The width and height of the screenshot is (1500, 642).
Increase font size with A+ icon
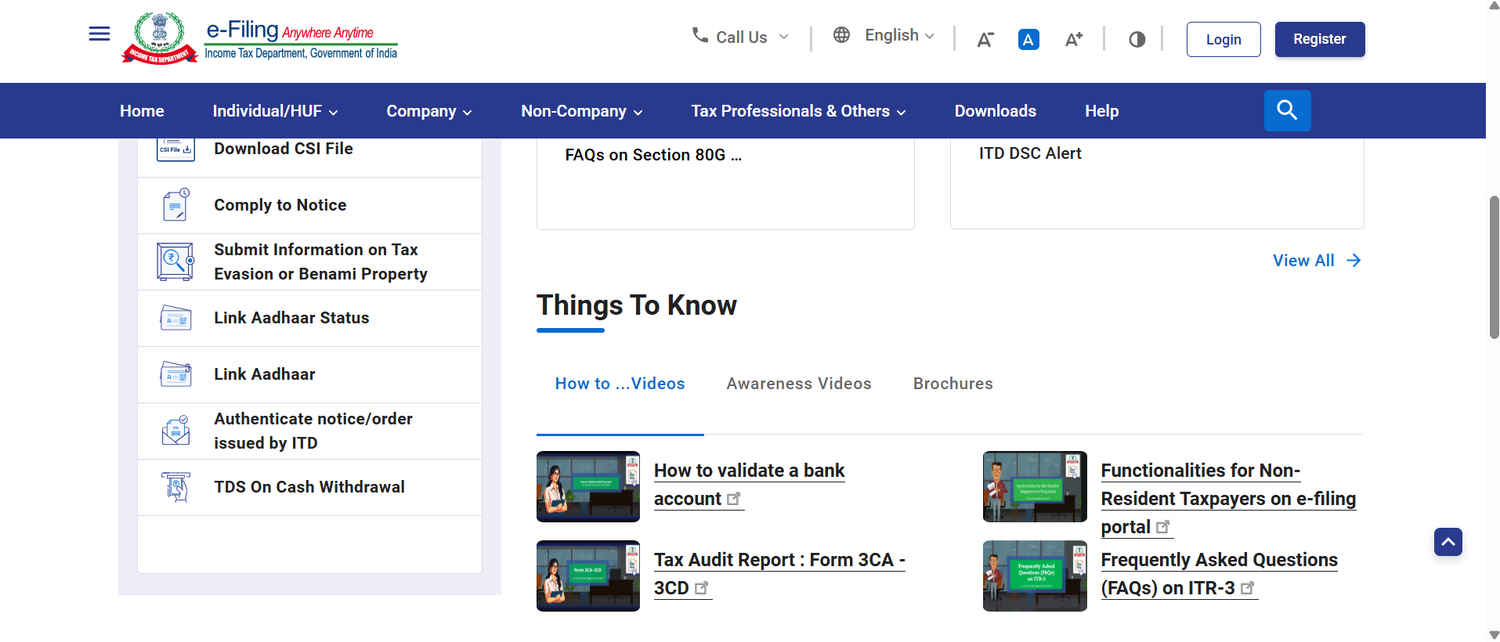pyautogui.click(x=1073, y=39)
